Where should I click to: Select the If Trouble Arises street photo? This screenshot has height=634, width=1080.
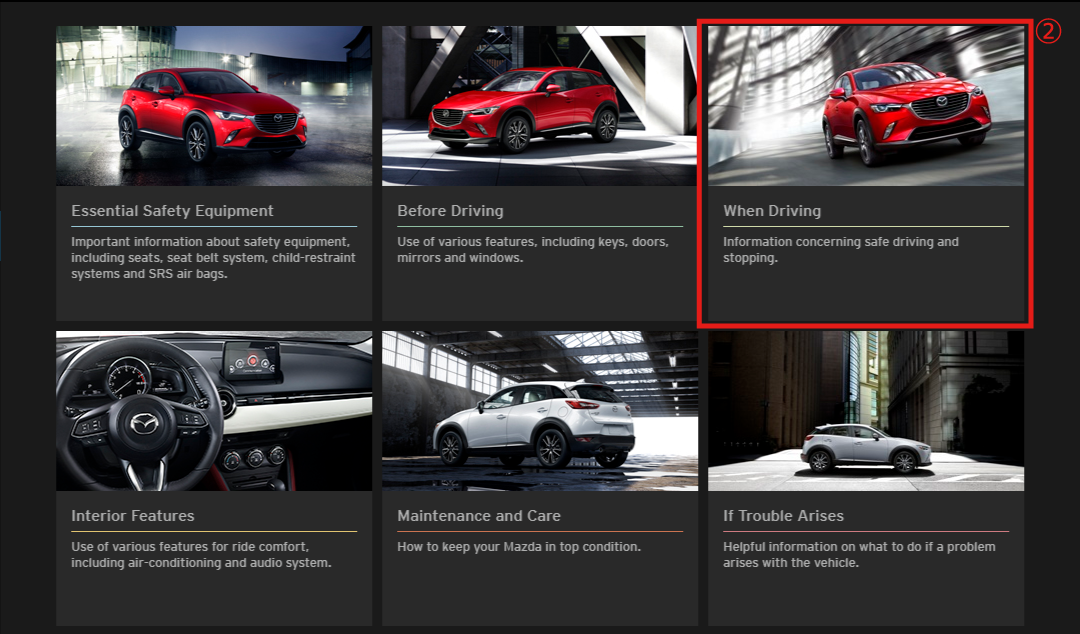point(865,411)
